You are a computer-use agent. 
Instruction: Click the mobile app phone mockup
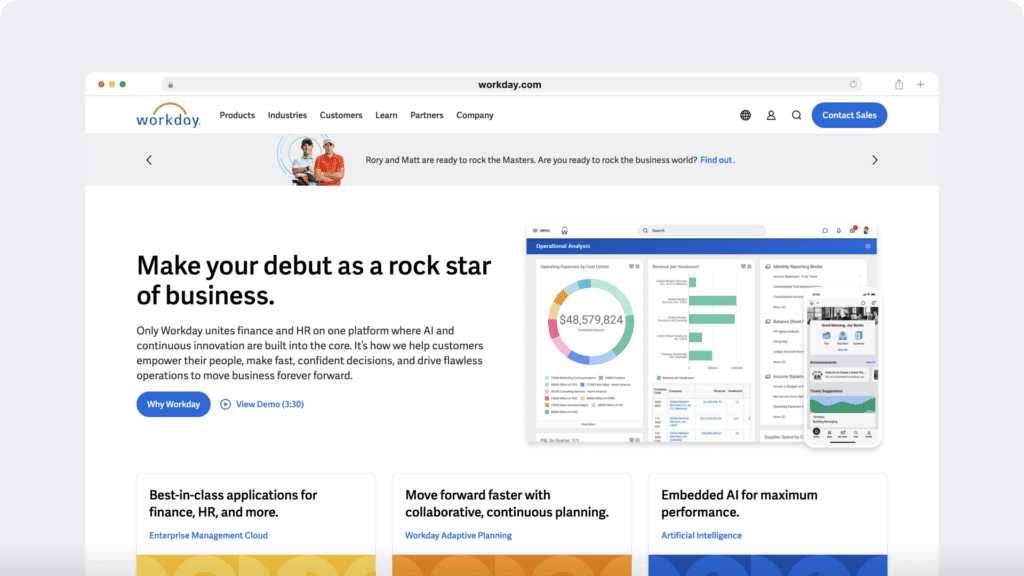point(843,368)
